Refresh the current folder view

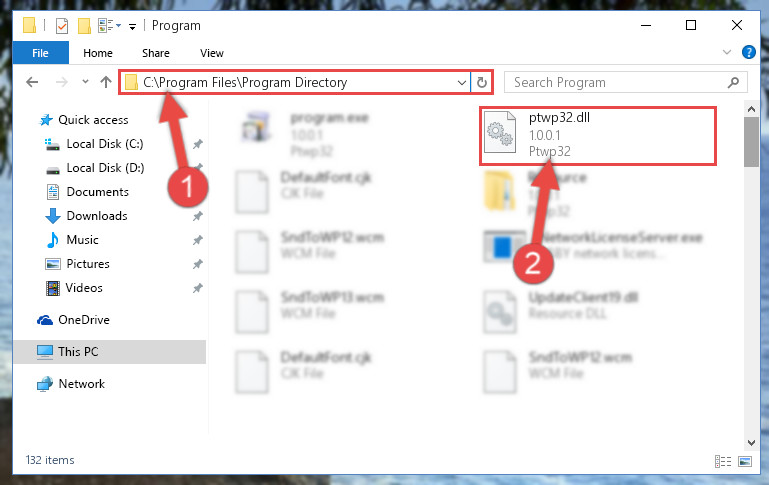click(482, 82)
